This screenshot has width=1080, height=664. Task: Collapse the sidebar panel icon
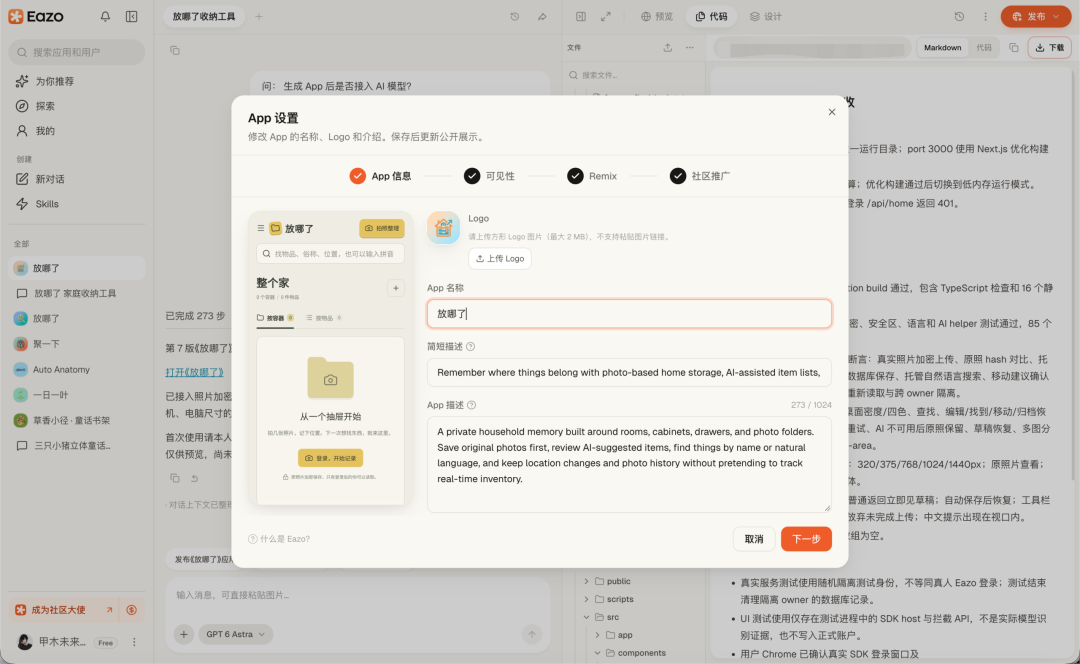[x=132, y=17]
